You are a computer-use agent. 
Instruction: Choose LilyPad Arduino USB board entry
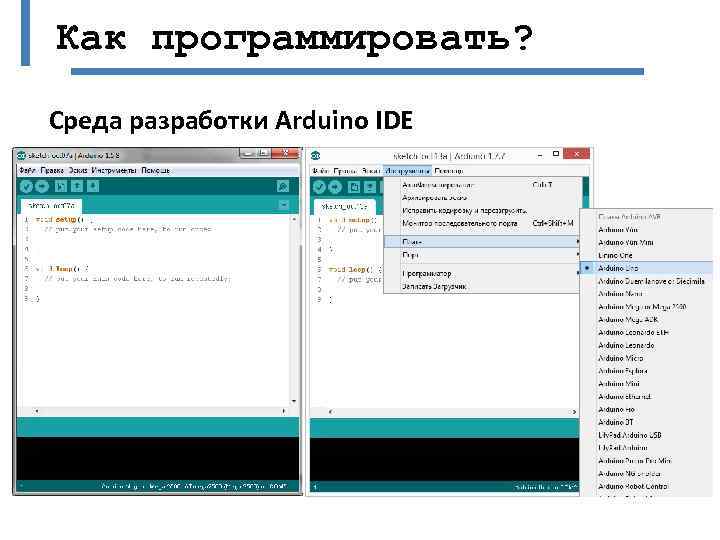click(647, 435)
